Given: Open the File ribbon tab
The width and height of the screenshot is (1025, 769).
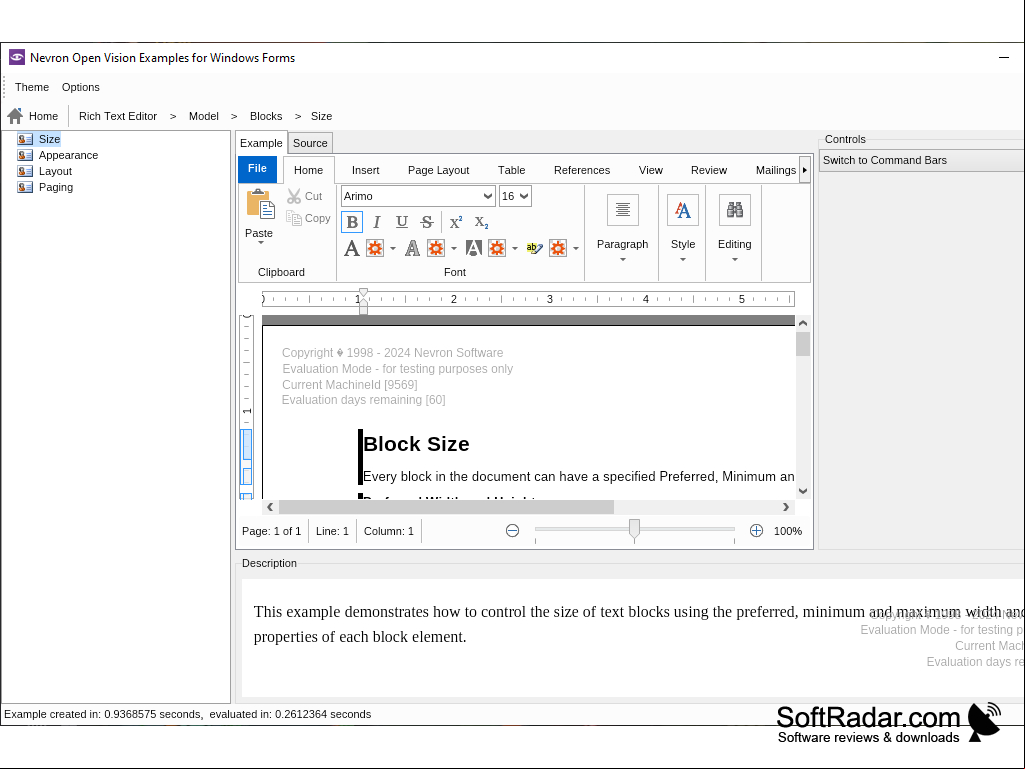Looking at the screenshot, I should 258,169.
